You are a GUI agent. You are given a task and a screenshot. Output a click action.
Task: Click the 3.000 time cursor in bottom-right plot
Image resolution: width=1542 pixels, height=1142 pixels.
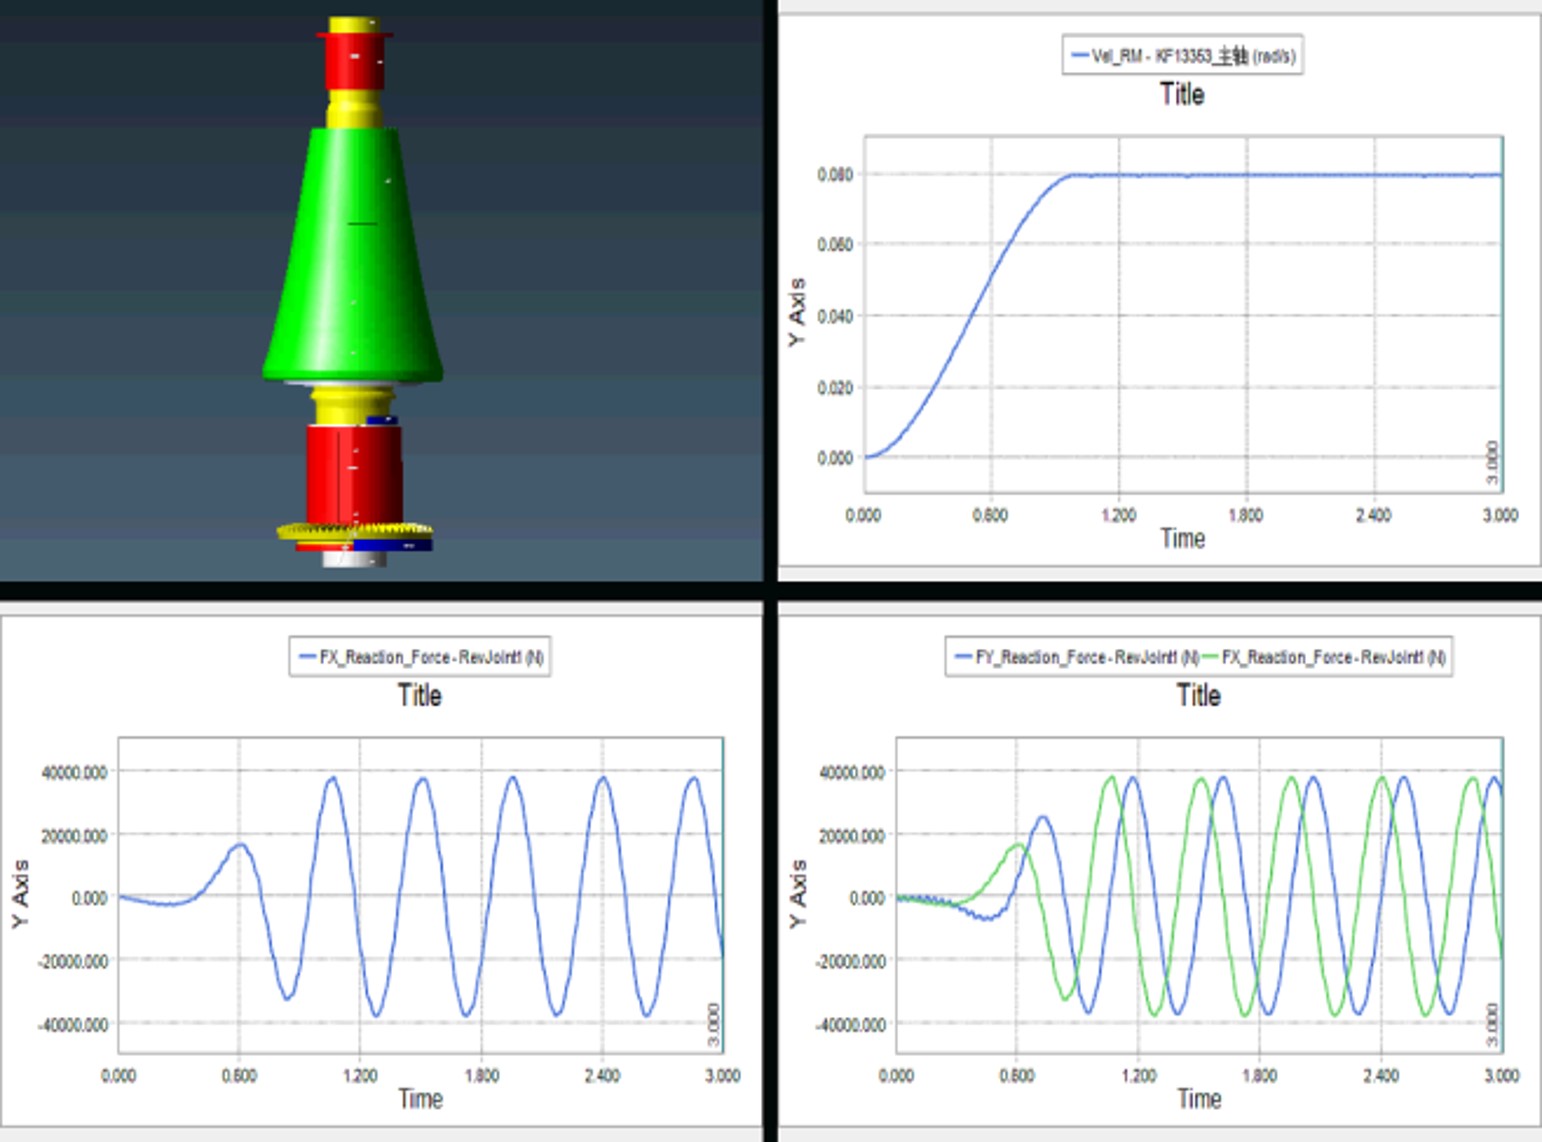pyautogui.click(x=1492, y=1025)
